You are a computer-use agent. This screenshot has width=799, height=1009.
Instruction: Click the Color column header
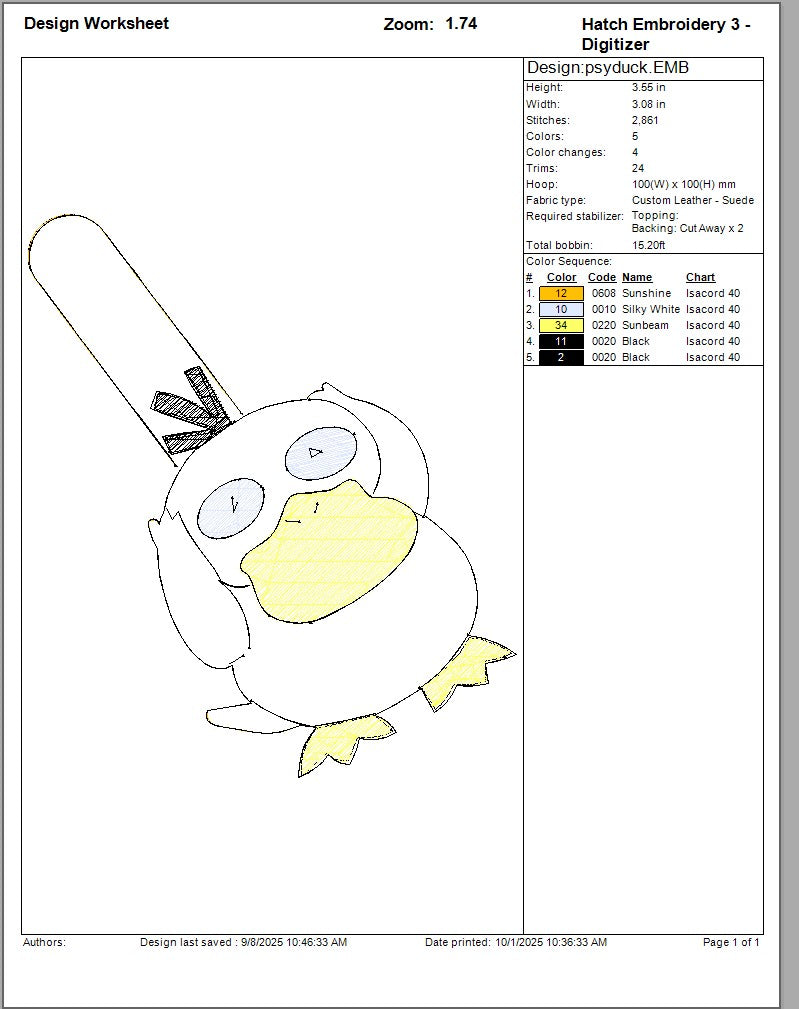tap(561, 277)
